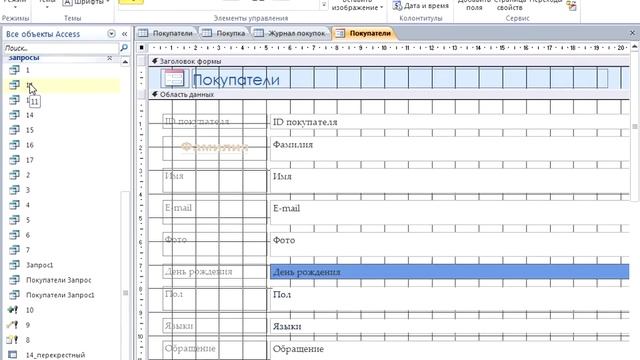Close the current document tab
Image resolution: width=640 pixels, height=360 pixels.
coord(632,33)
